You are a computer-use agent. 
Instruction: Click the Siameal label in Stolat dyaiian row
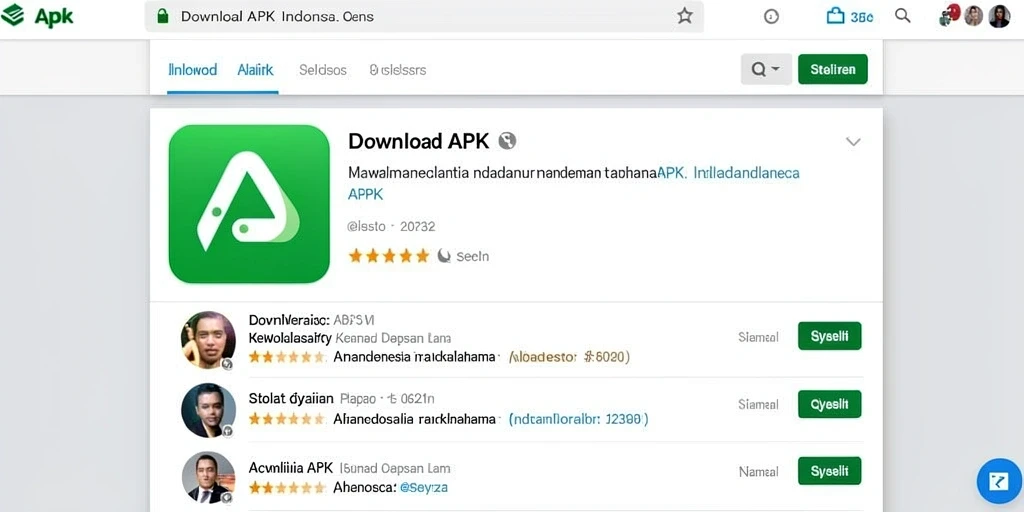point(758,405)
